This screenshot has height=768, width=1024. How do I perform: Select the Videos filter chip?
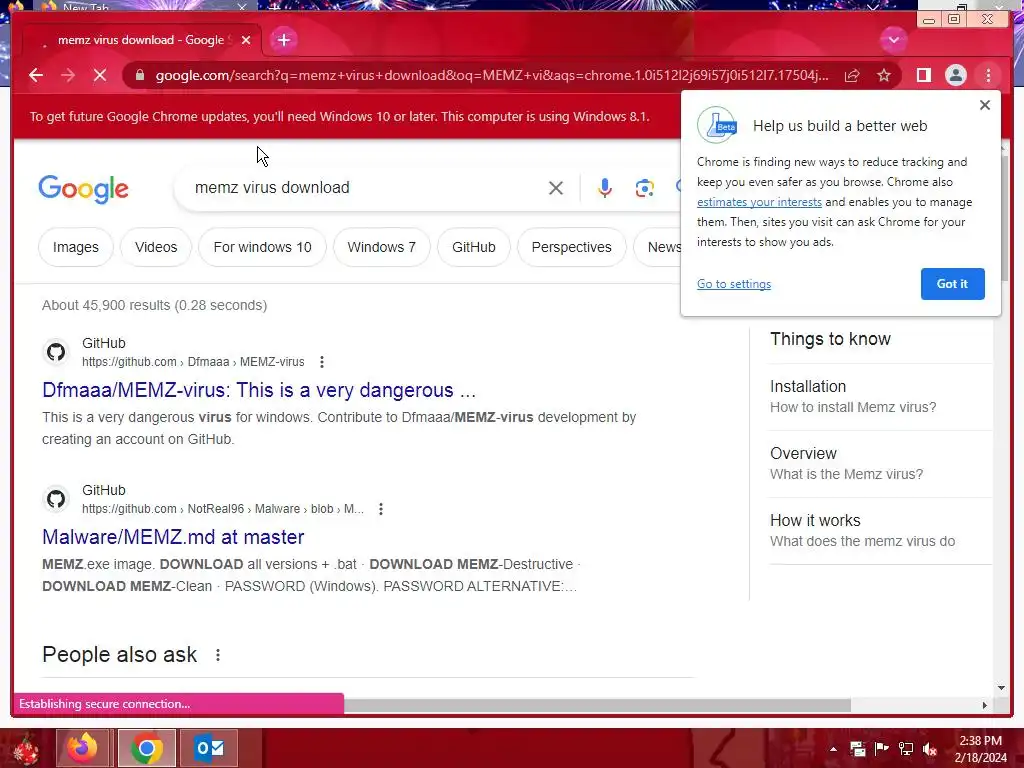pos(156,248)
